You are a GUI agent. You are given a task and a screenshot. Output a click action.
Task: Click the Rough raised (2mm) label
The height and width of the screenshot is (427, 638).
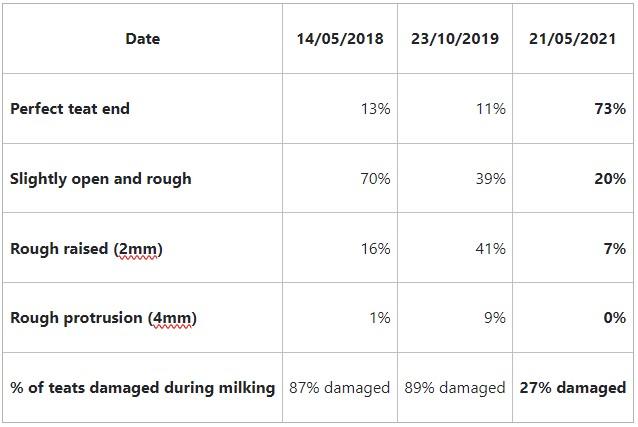pyautogui.click(x=86, y=249)
